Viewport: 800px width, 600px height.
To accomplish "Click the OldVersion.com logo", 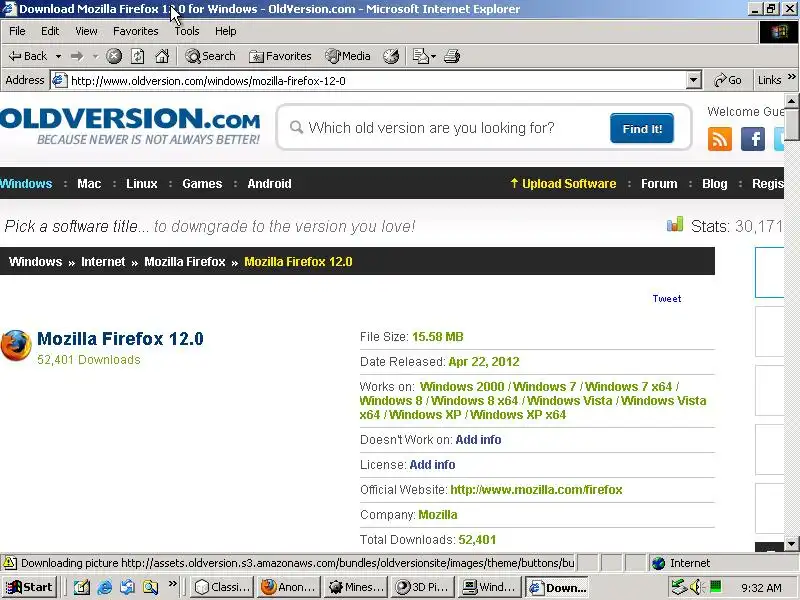I will coord(130,126).
